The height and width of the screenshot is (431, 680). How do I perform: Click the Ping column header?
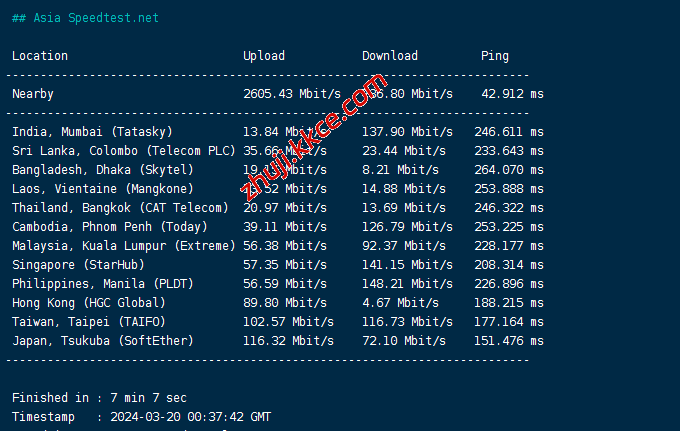tap(494, 56)
